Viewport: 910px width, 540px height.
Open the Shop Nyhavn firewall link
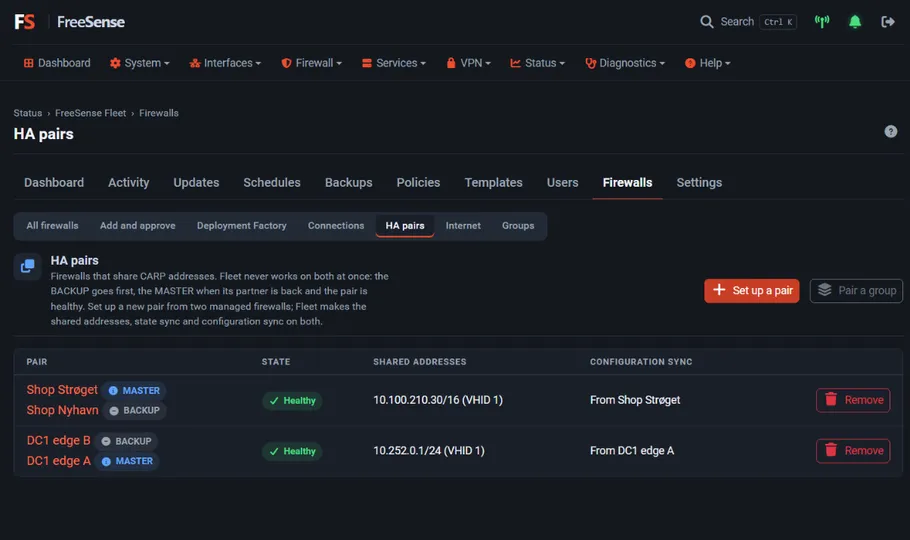(63, 410)
